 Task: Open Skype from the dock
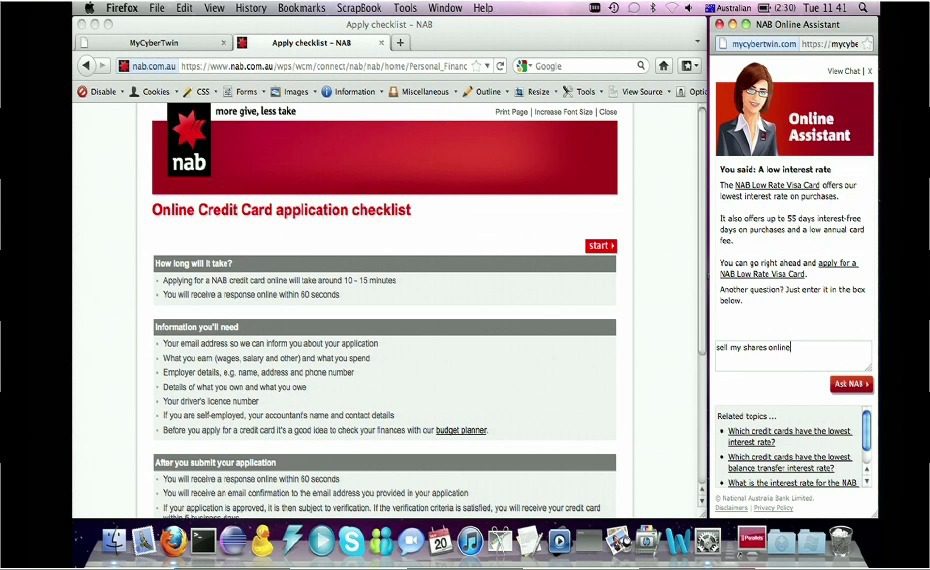(352, 541)
